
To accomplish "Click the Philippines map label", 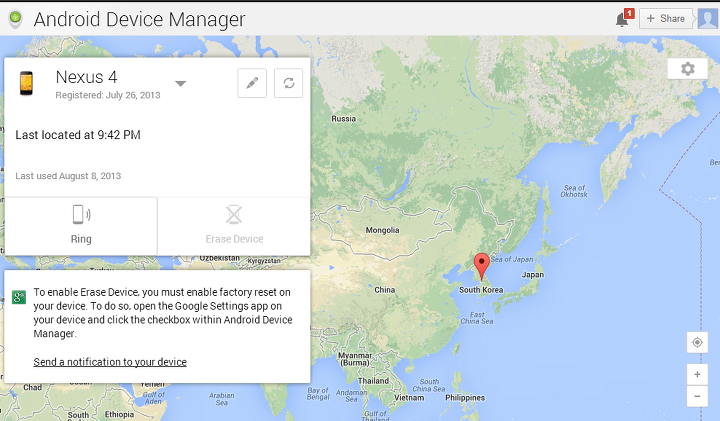I will [465, 398].
